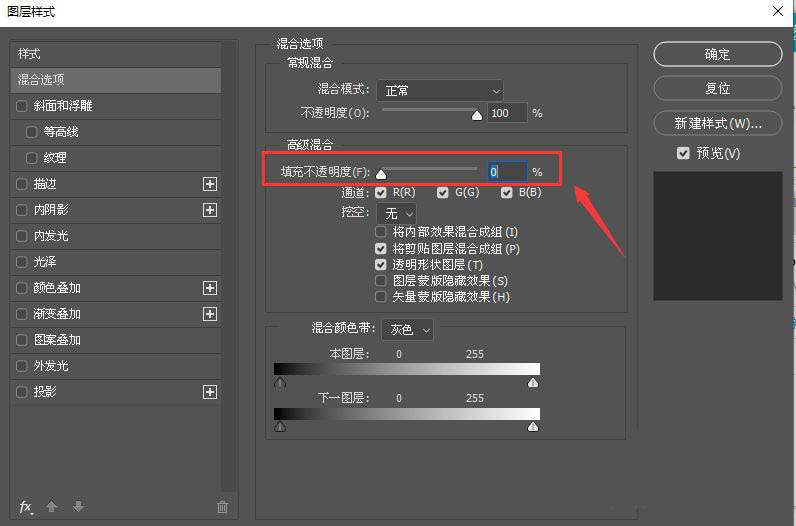796x526 pixels.
Task: Check 矢量蒙版隐藏效果(H)
Action: click(x=381, y=297)
